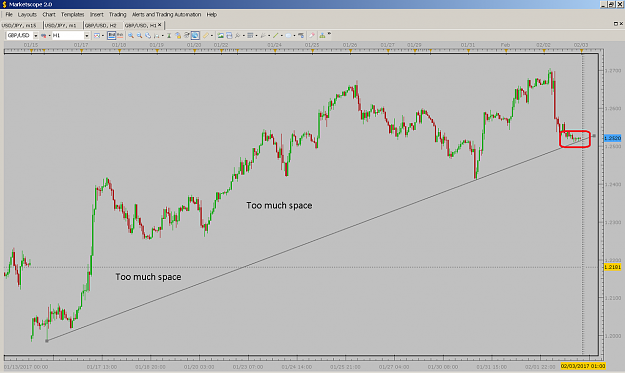Click the H1 timeframe input field

[68, 35]
